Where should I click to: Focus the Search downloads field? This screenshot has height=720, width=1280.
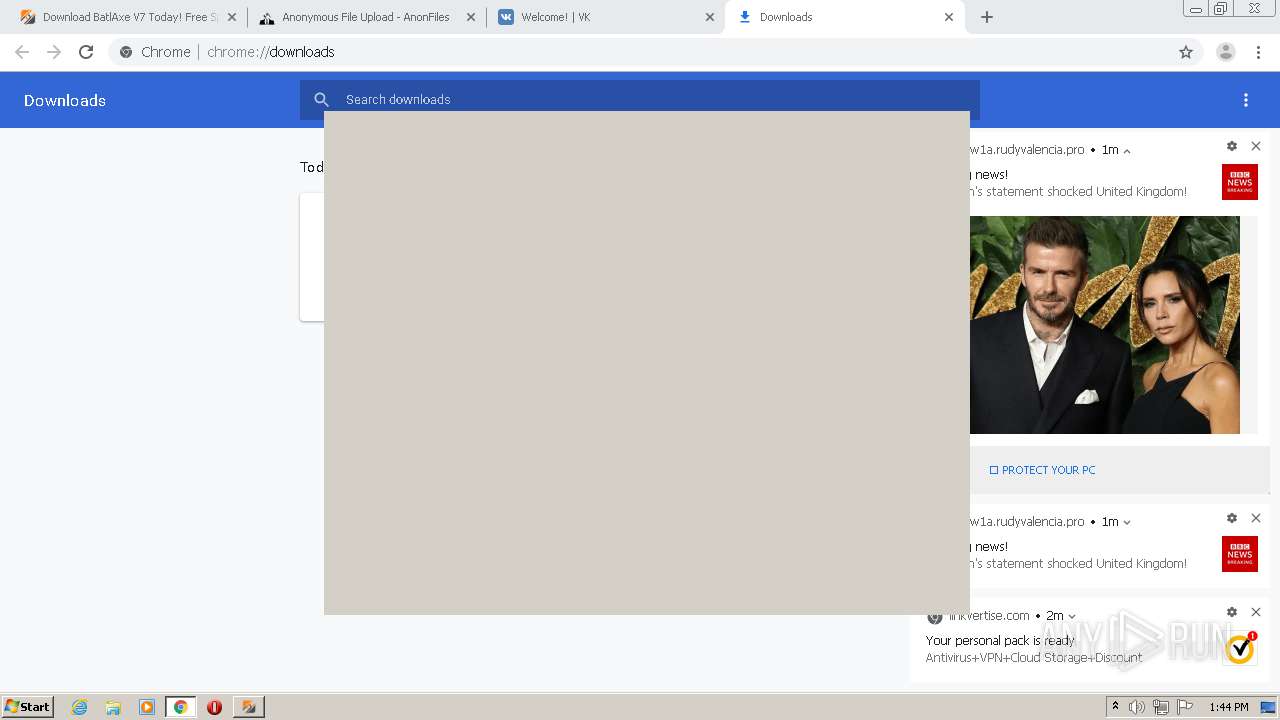point(640,99)
